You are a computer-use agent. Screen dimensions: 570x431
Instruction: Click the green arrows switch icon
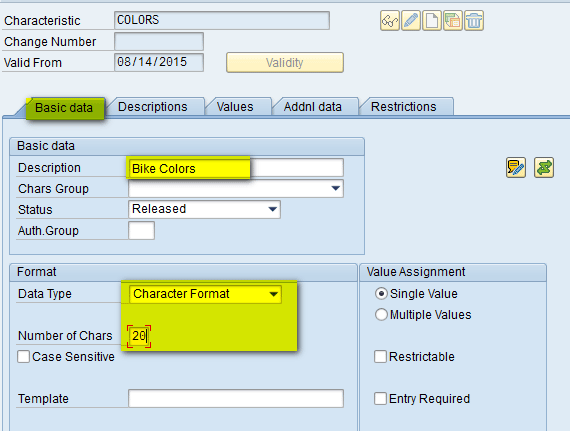[x=544, y=168]
